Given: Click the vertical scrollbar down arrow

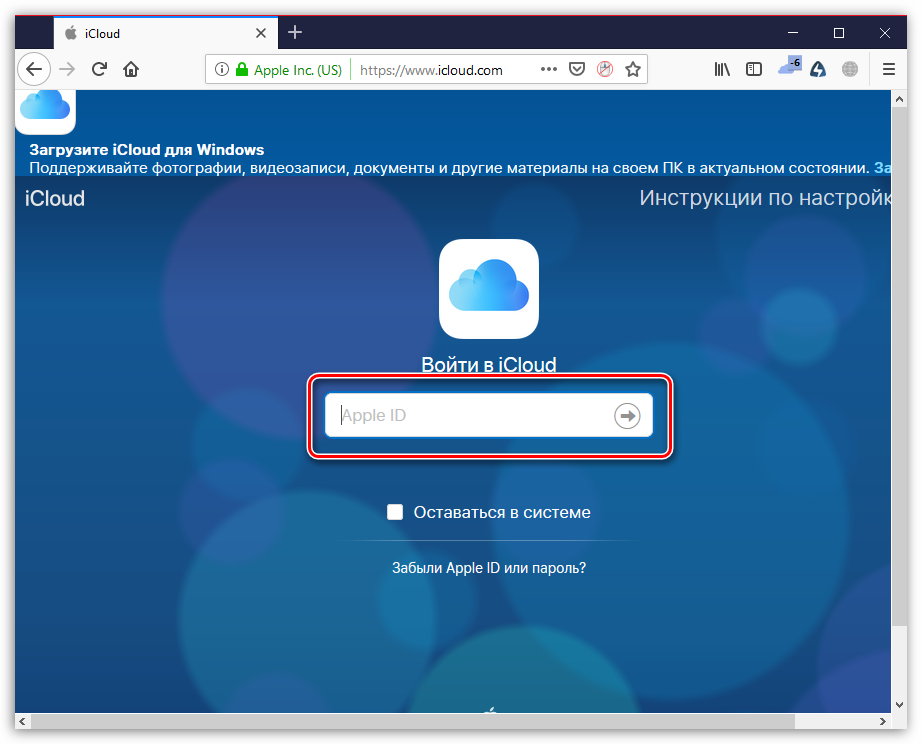Looking at the screenshot, I should tap(899, 705).
